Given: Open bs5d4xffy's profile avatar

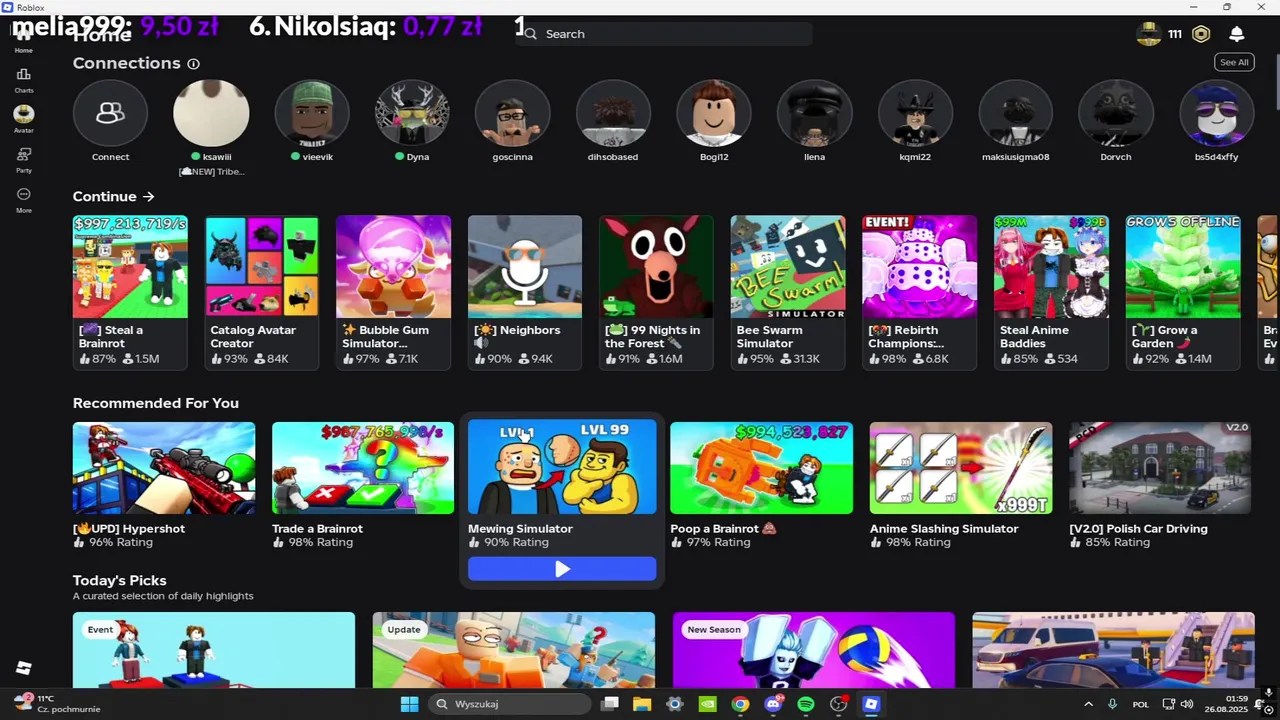Looking at the screenshot, I should point(1216,113).
